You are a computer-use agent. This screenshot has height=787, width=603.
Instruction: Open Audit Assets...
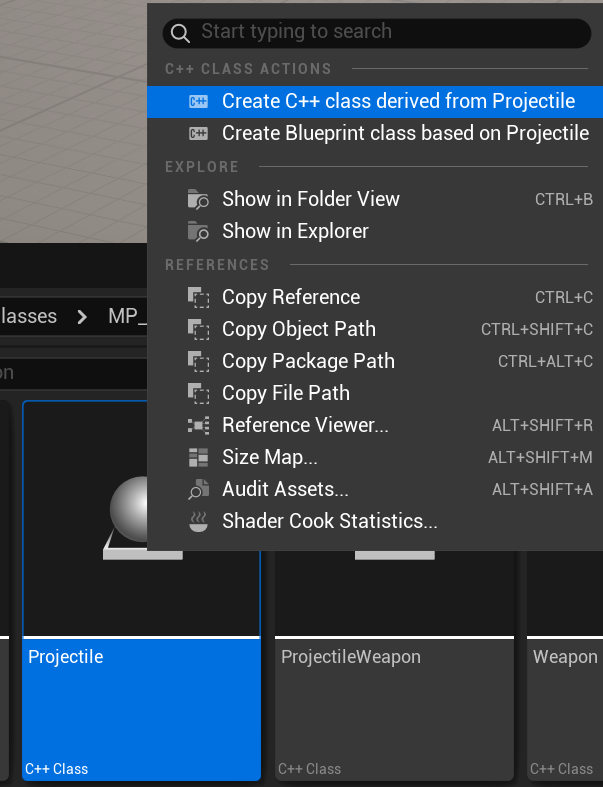(x=375, y=489)
